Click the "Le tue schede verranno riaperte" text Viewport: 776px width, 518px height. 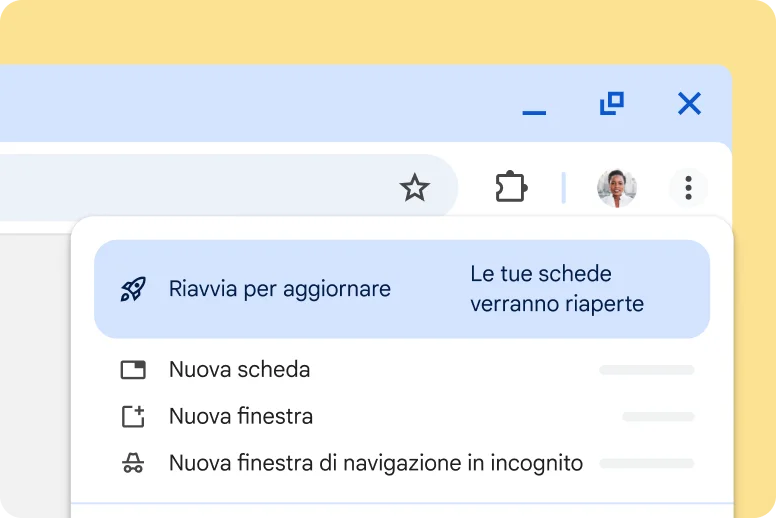coord(556,289)
